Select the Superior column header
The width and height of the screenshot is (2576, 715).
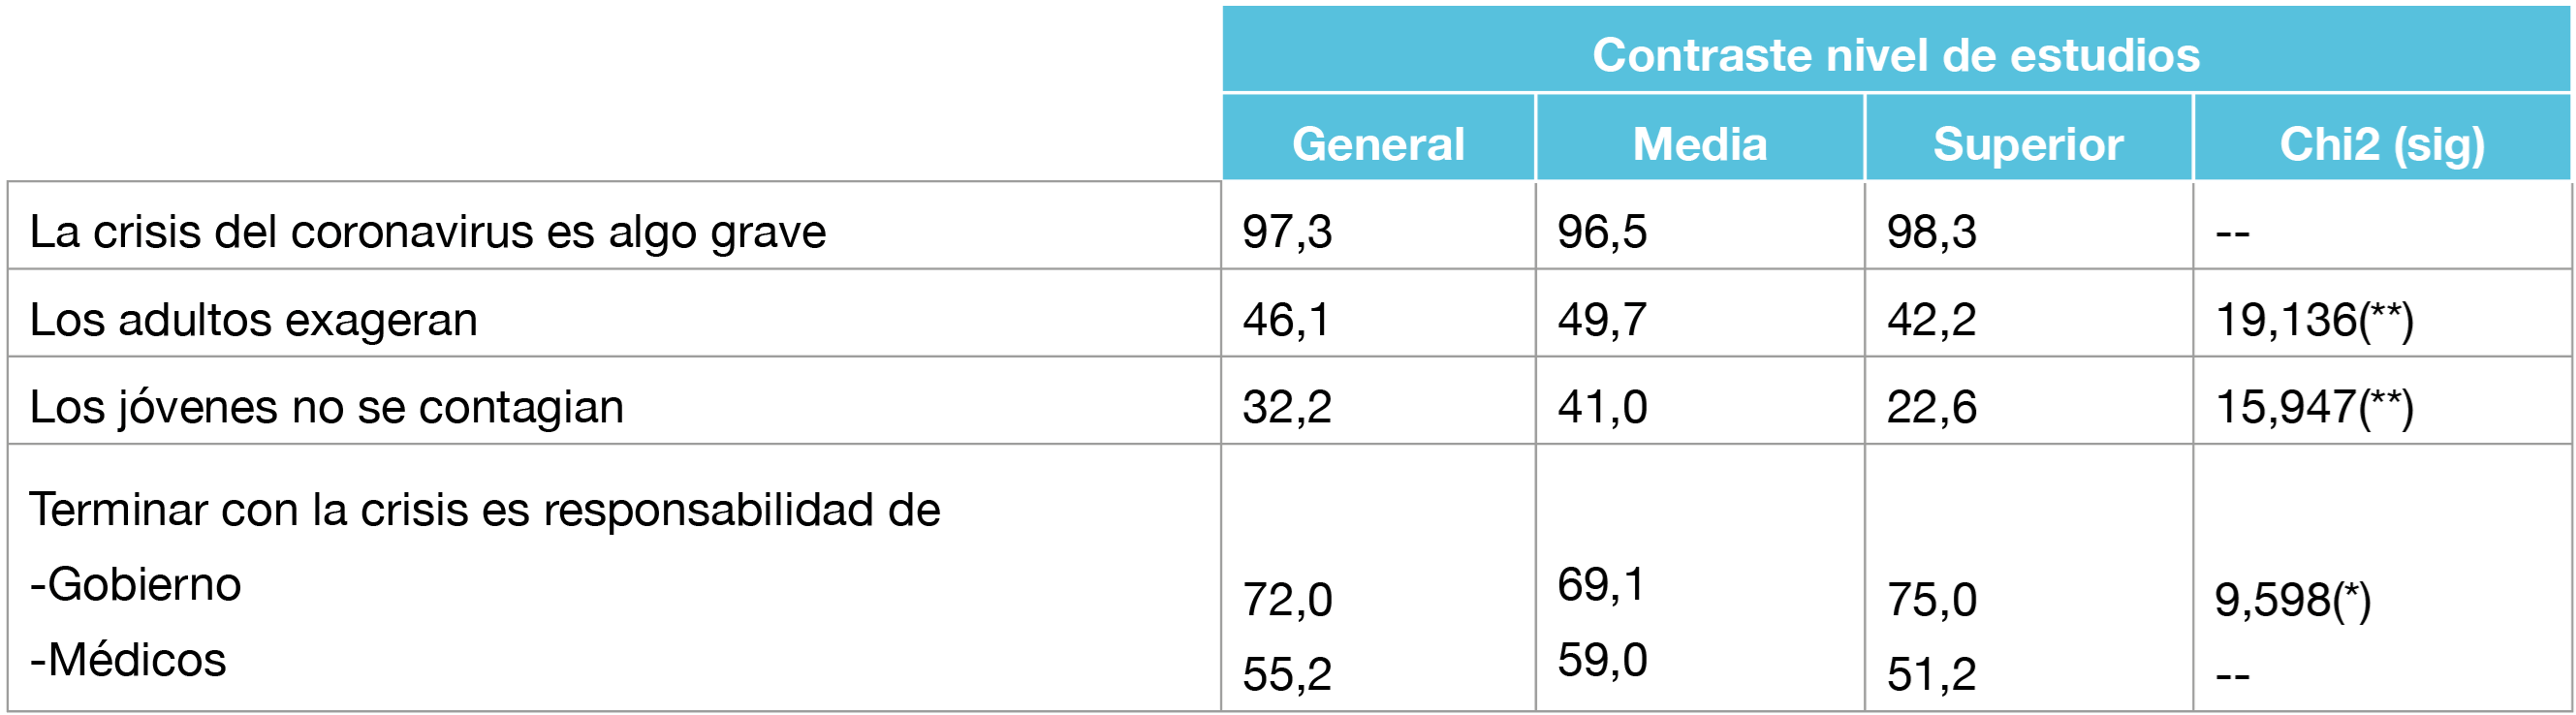pyautogui.click(x=2028, y=144)
